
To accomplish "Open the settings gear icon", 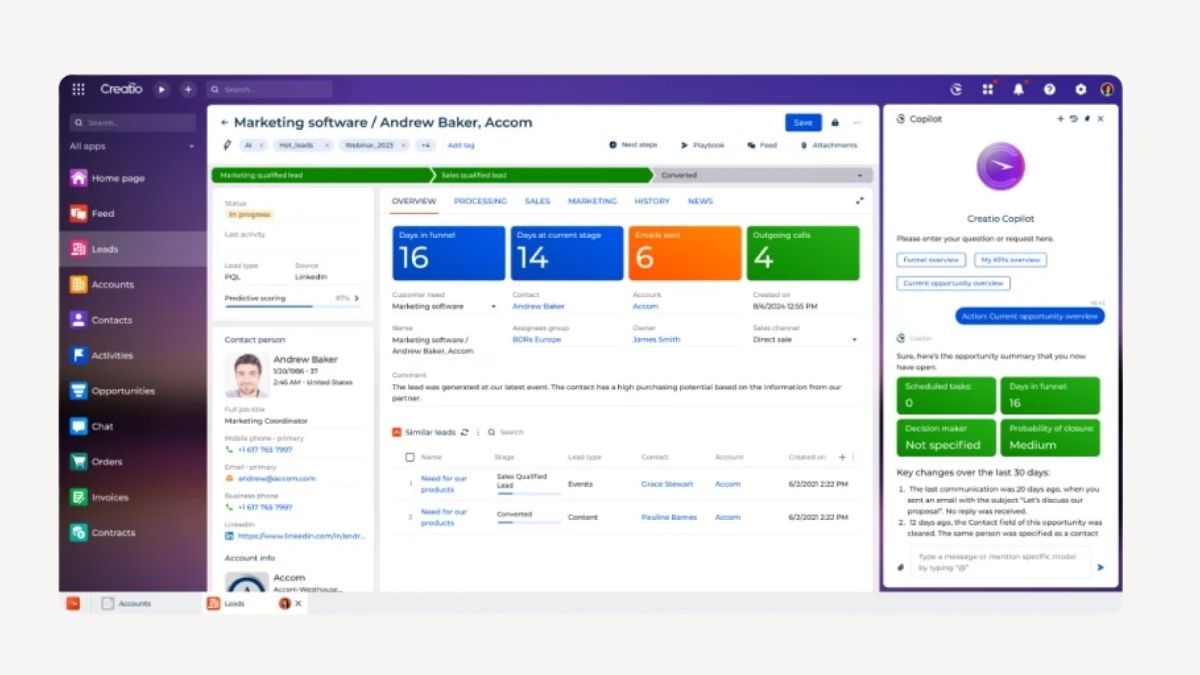I will pos(1080,89).
